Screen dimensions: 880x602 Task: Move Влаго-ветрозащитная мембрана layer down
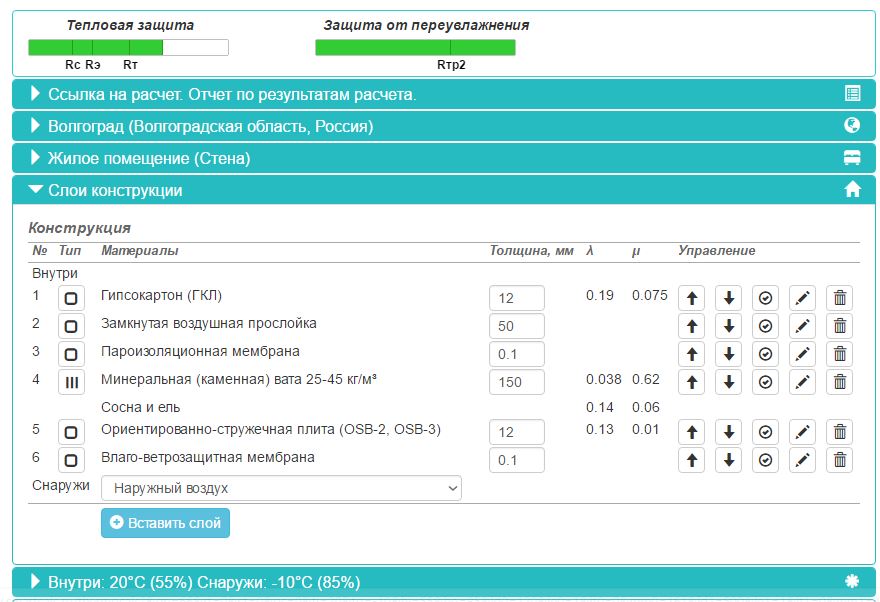[728, 460]
